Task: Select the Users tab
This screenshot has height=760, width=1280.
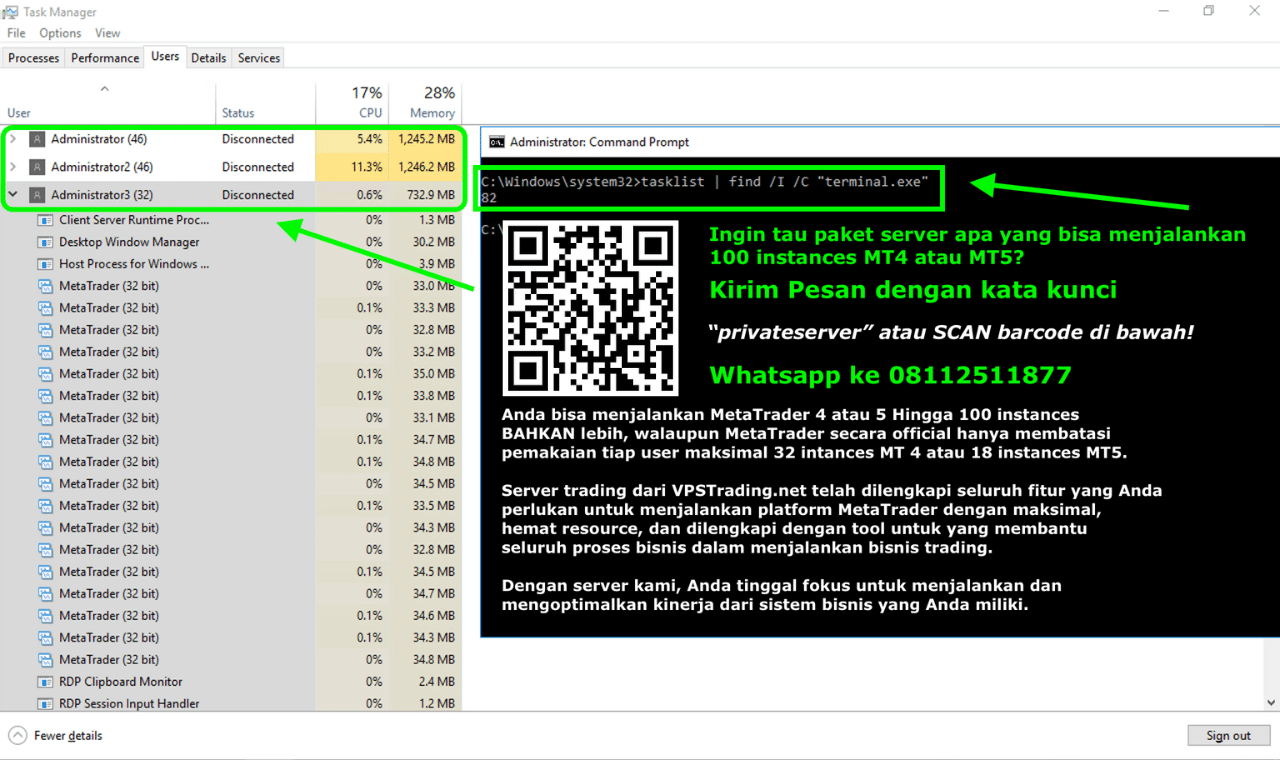Action: pos(165,57)
